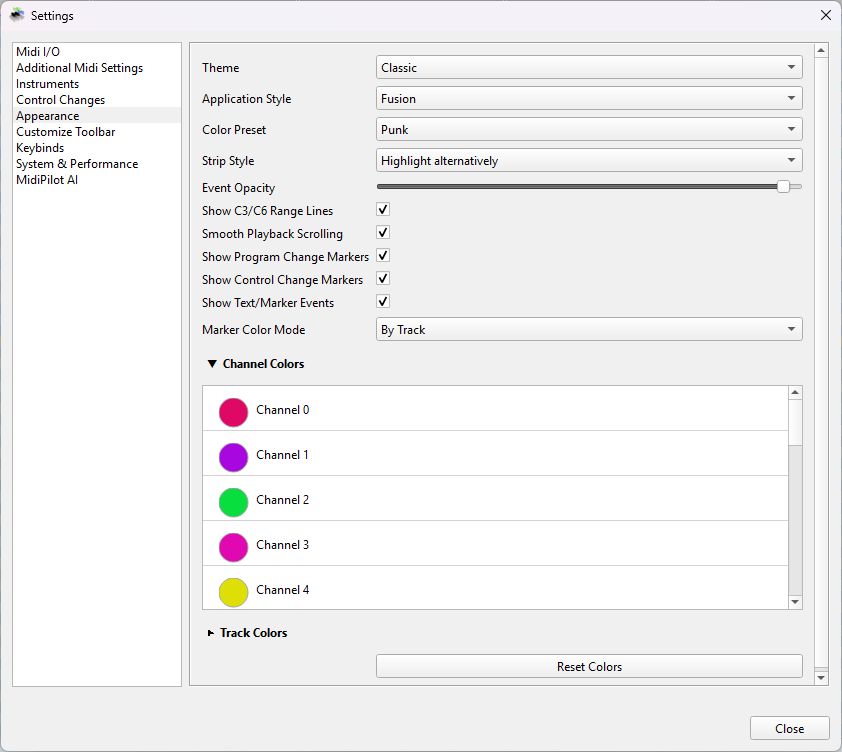The width and height of the screenshot is (842, 752).
Task: Click the Event Opacity slider handle
Action: (783, 187)
